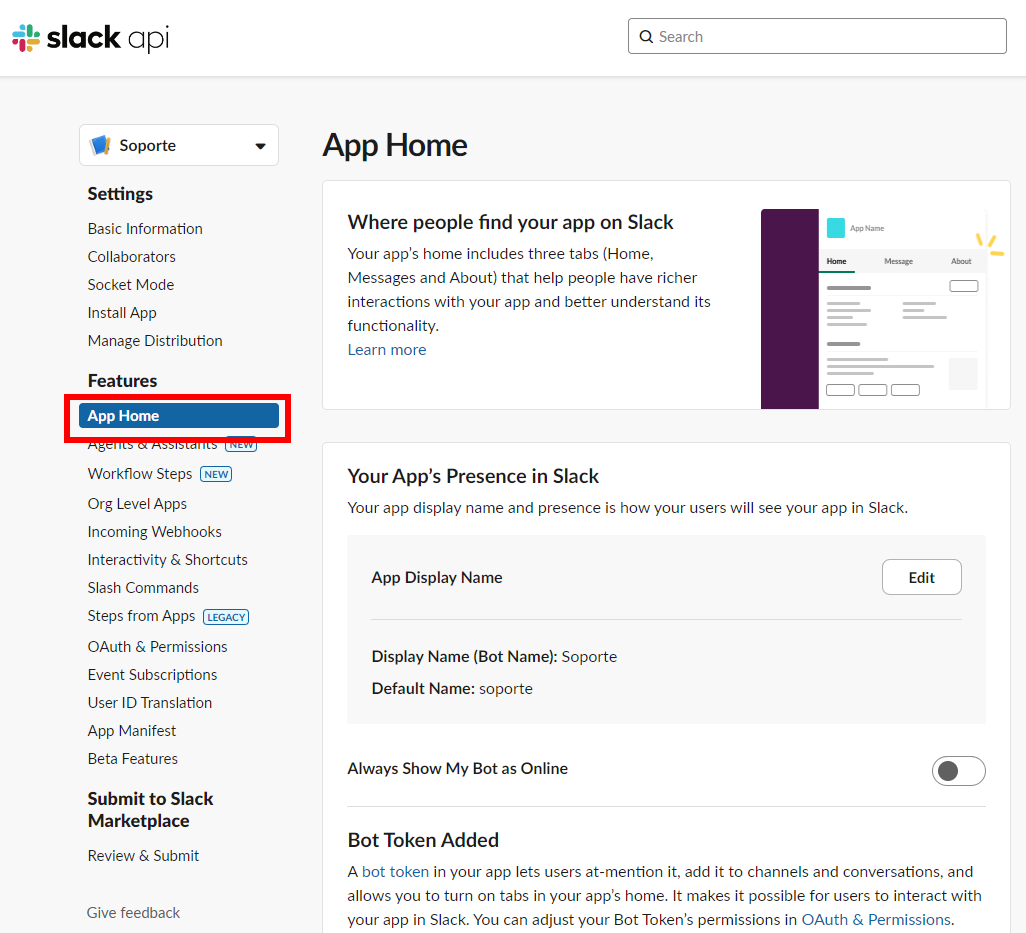Edit the App Display Name
This screenshot has height=933, width=1026.
[921, 577]
